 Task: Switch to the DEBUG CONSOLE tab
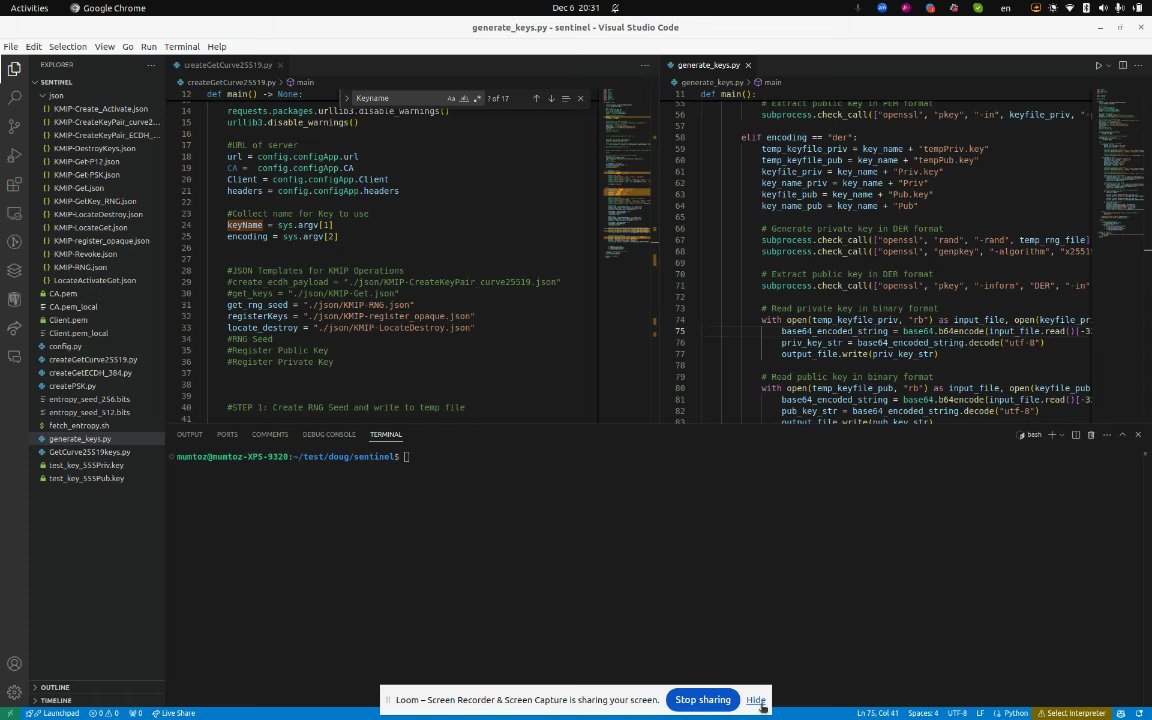pyautogui.click(x=329, y=434)
